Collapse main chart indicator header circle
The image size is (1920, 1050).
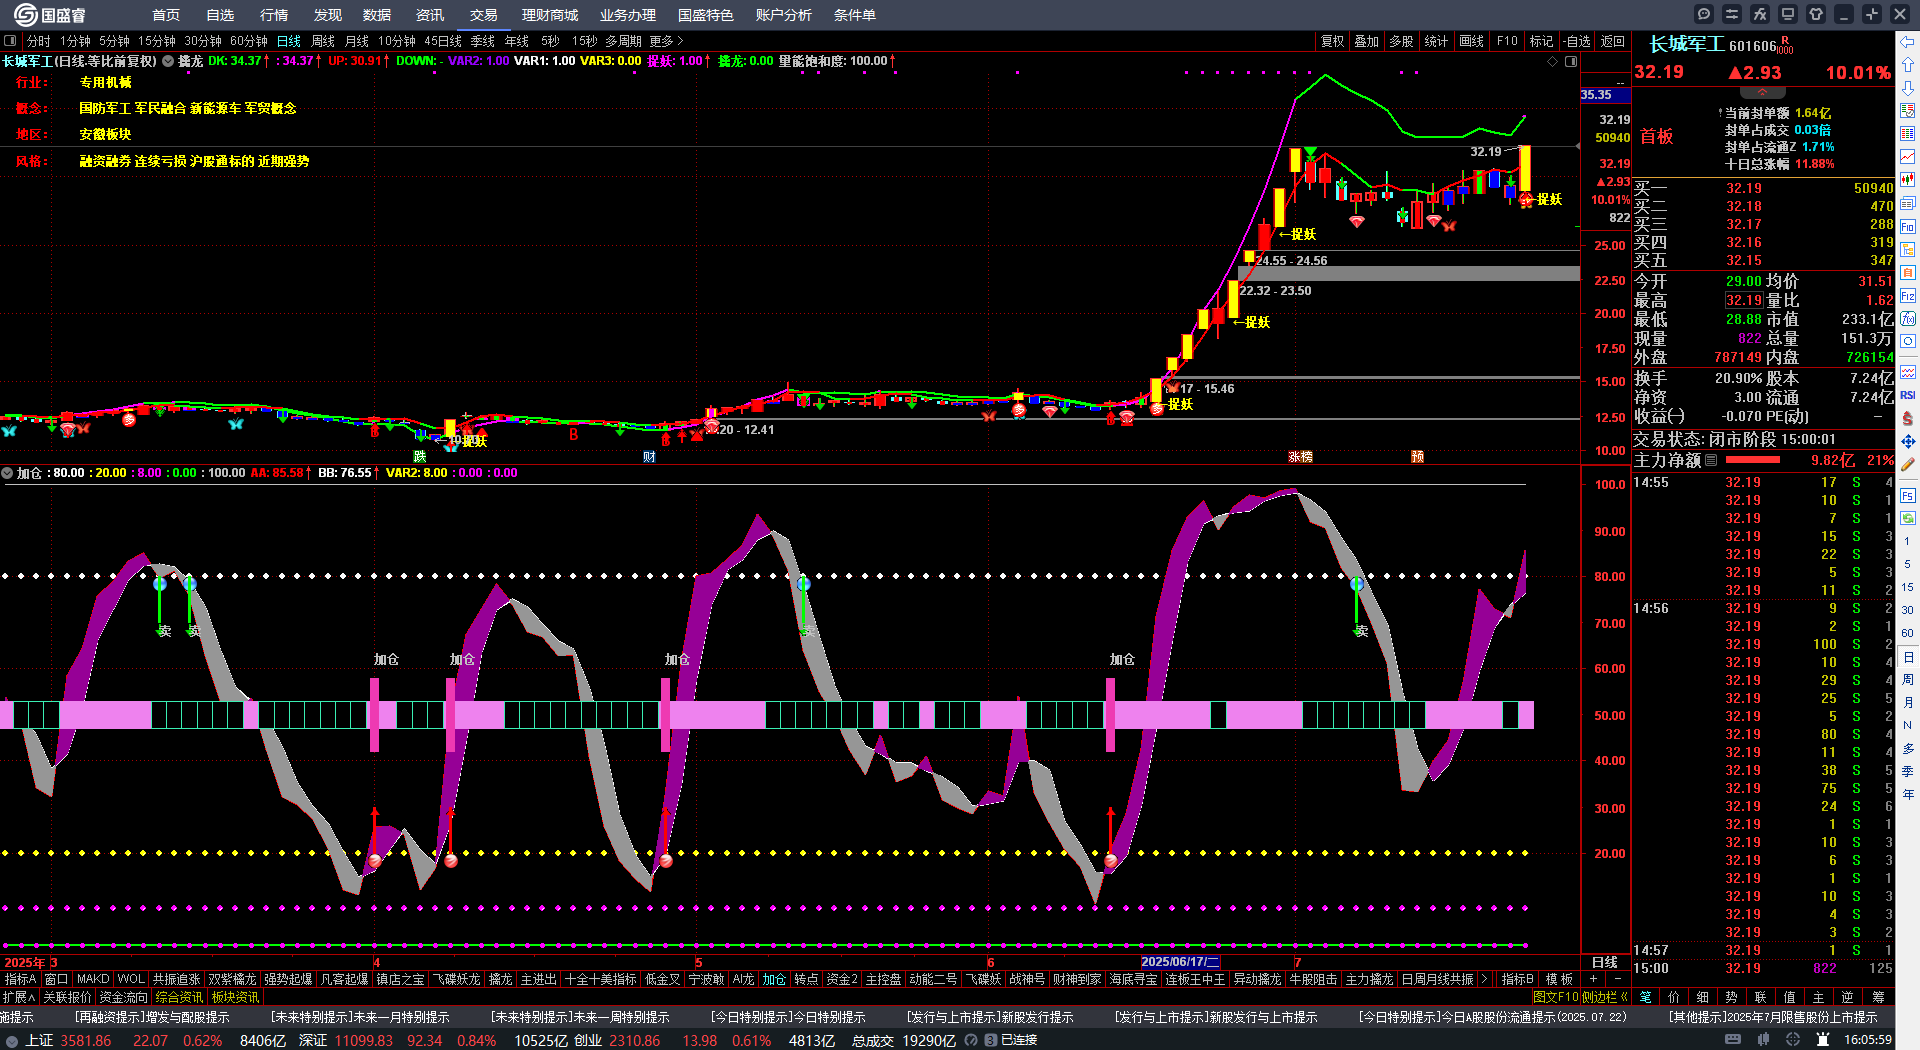168,61
